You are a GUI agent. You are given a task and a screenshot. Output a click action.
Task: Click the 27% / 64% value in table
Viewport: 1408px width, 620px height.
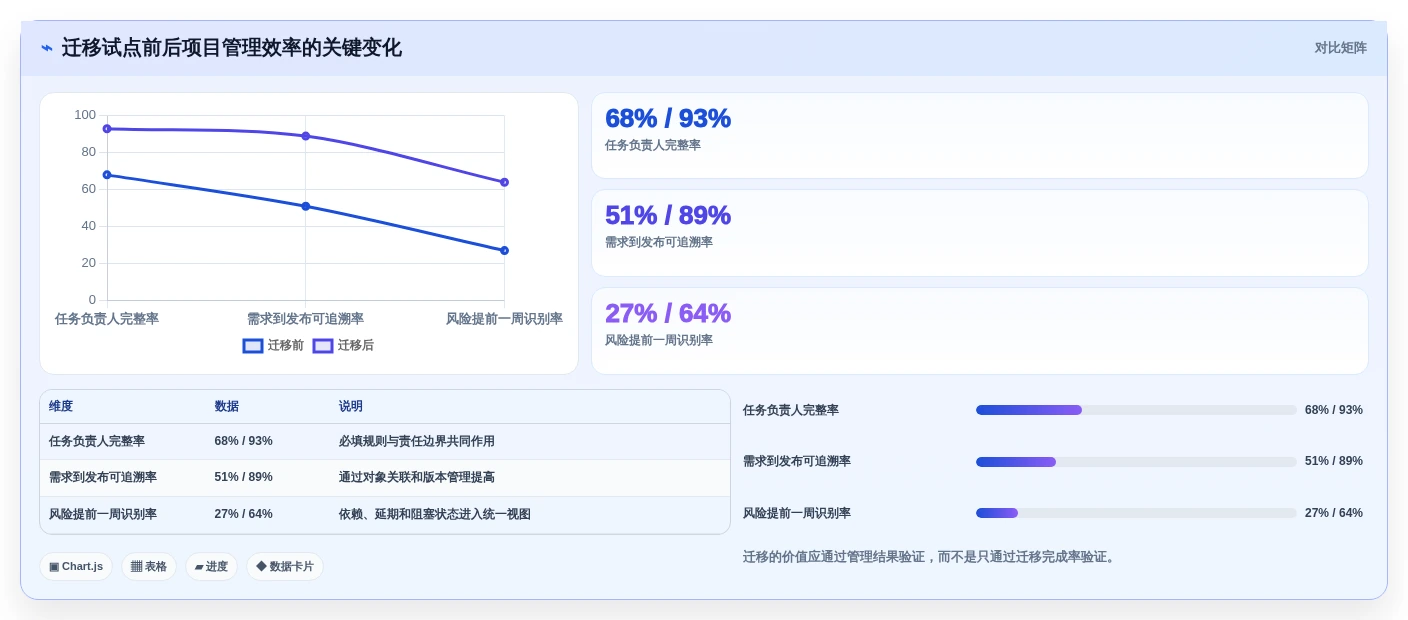coord(243,515)
